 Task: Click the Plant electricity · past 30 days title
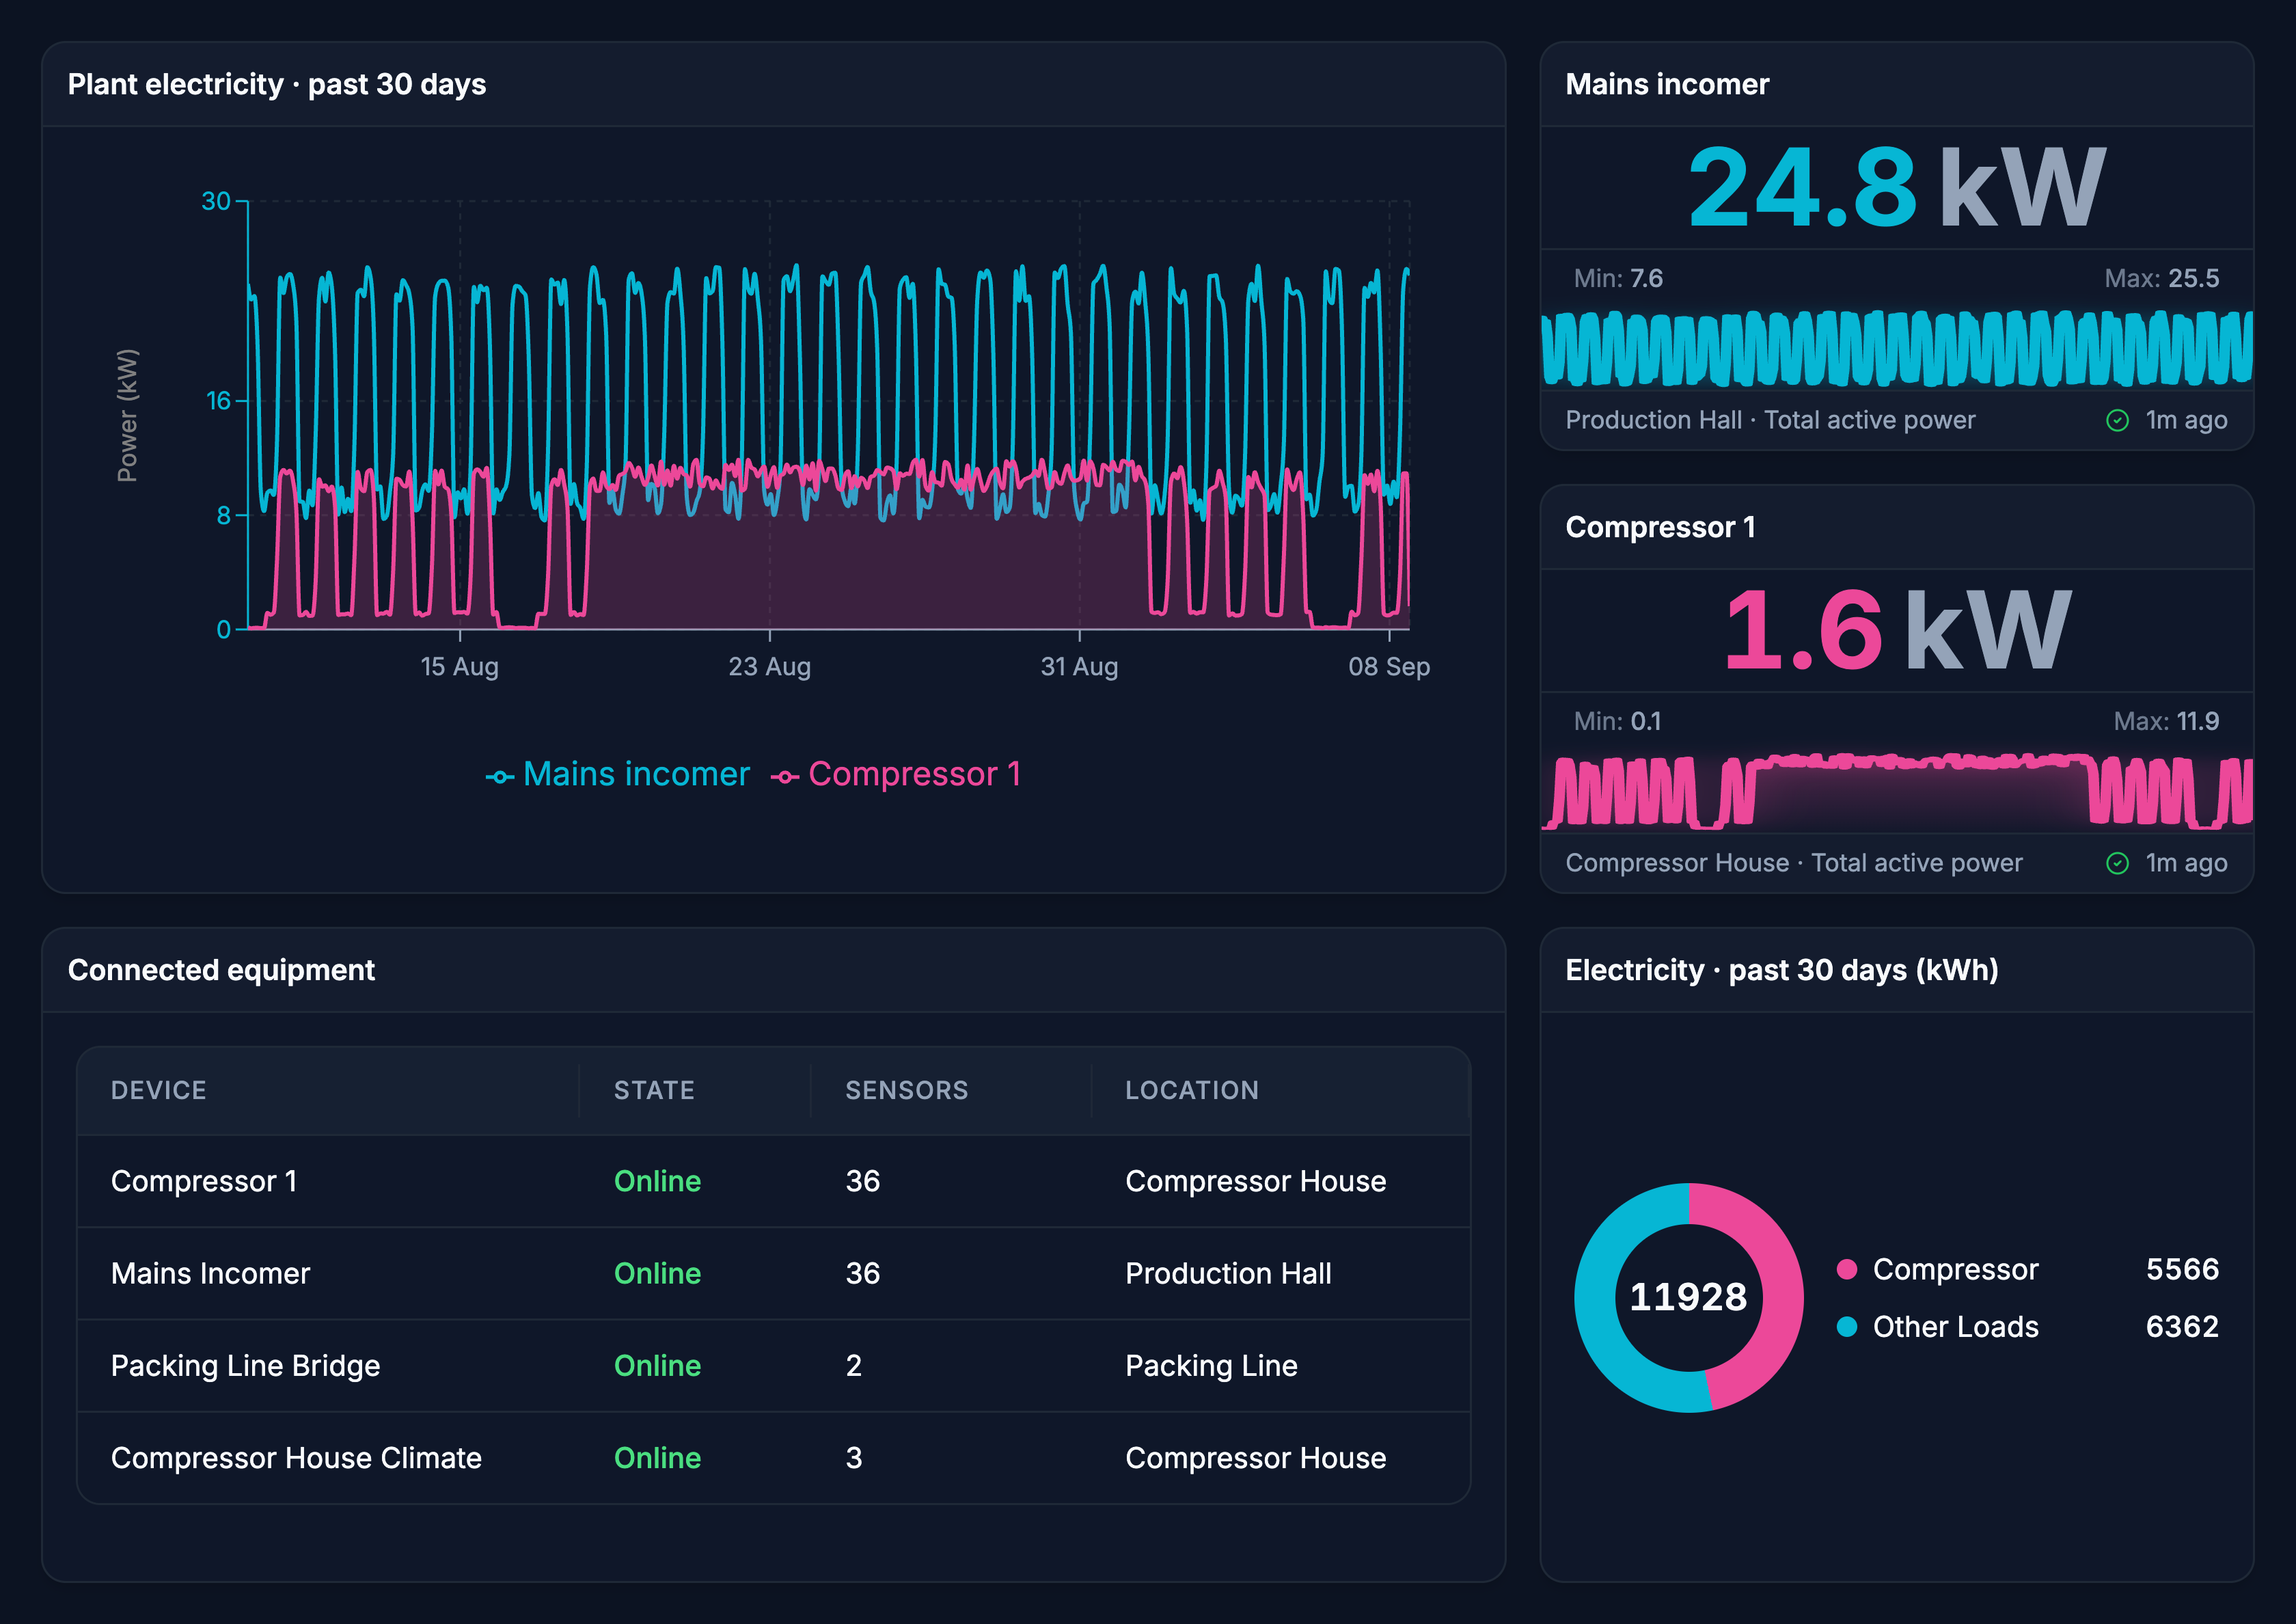[277, 84]
